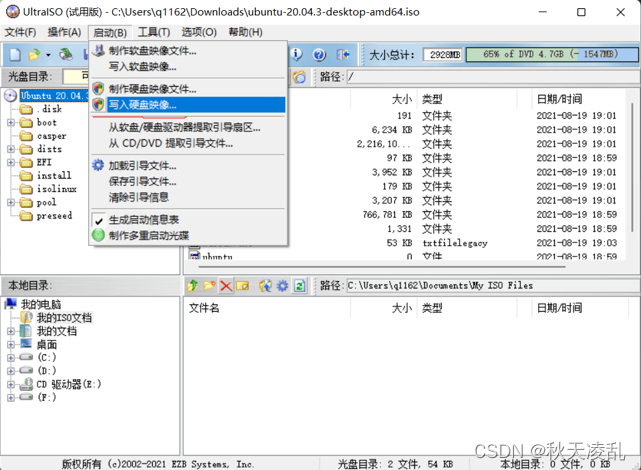This screenshot has width=641, height=470.
Task: Click the Open file folder icon
Action: pyautogui.click(x=34, y=54)
